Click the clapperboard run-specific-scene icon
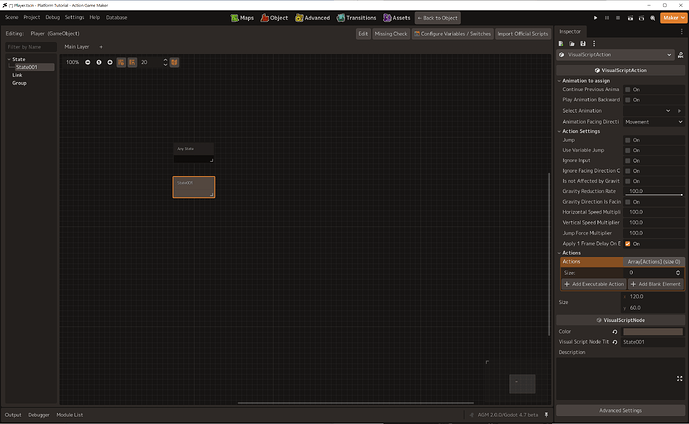 click(641, 18)
